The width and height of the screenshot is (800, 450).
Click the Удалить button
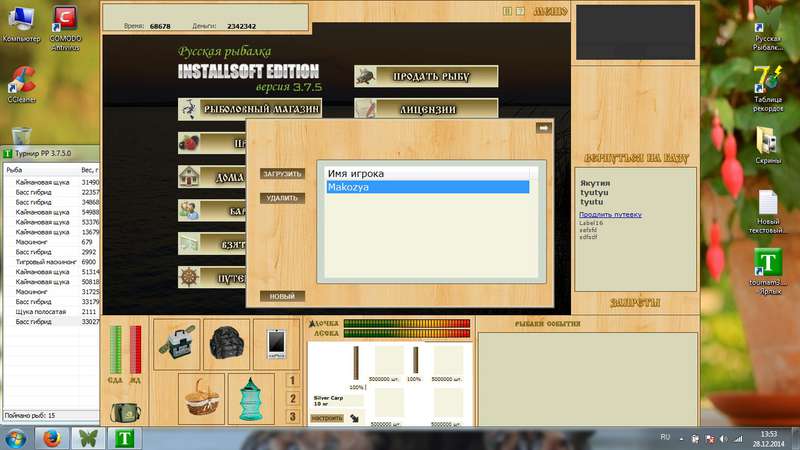point(282,198)
